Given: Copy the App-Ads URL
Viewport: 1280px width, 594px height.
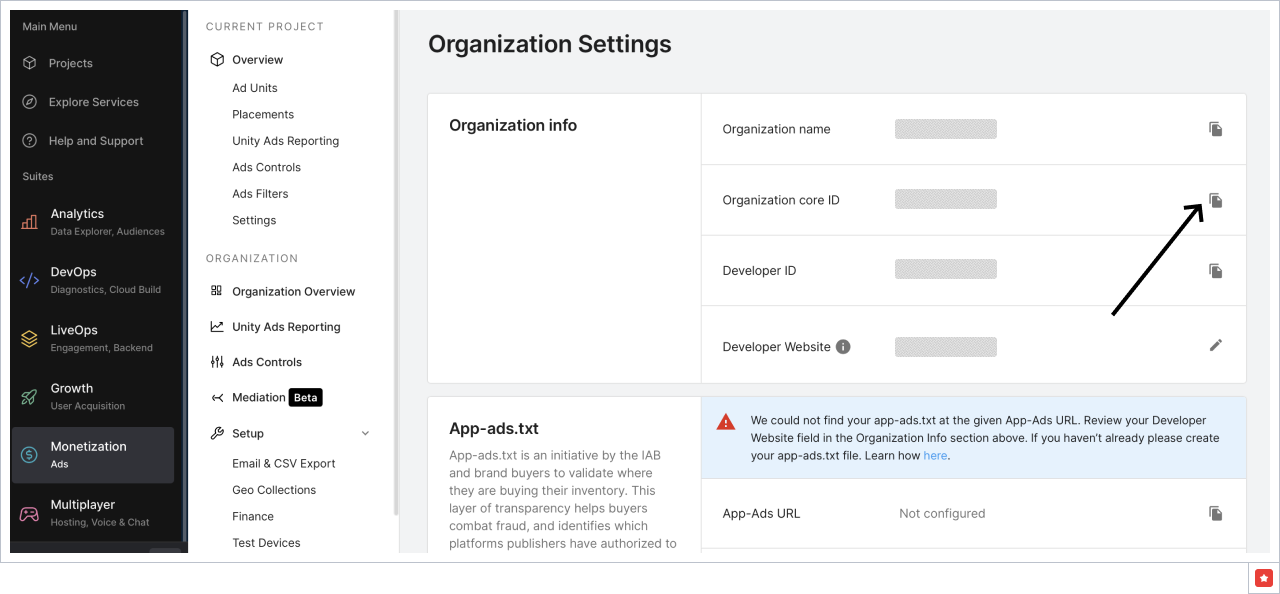Looking at the screenshot, I should 1215,513.
